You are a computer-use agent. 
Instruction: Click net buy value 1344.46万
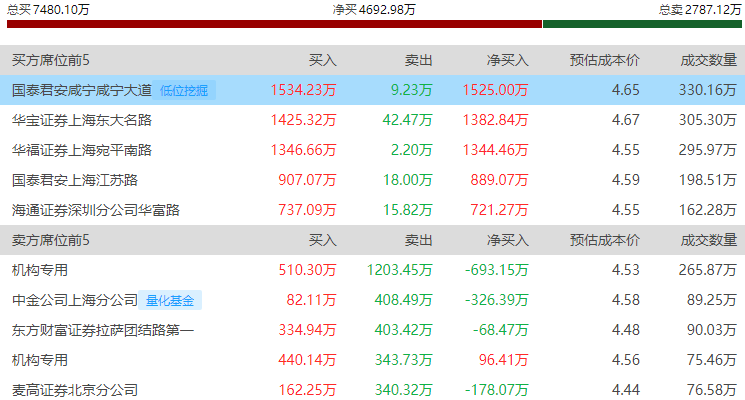496,150
